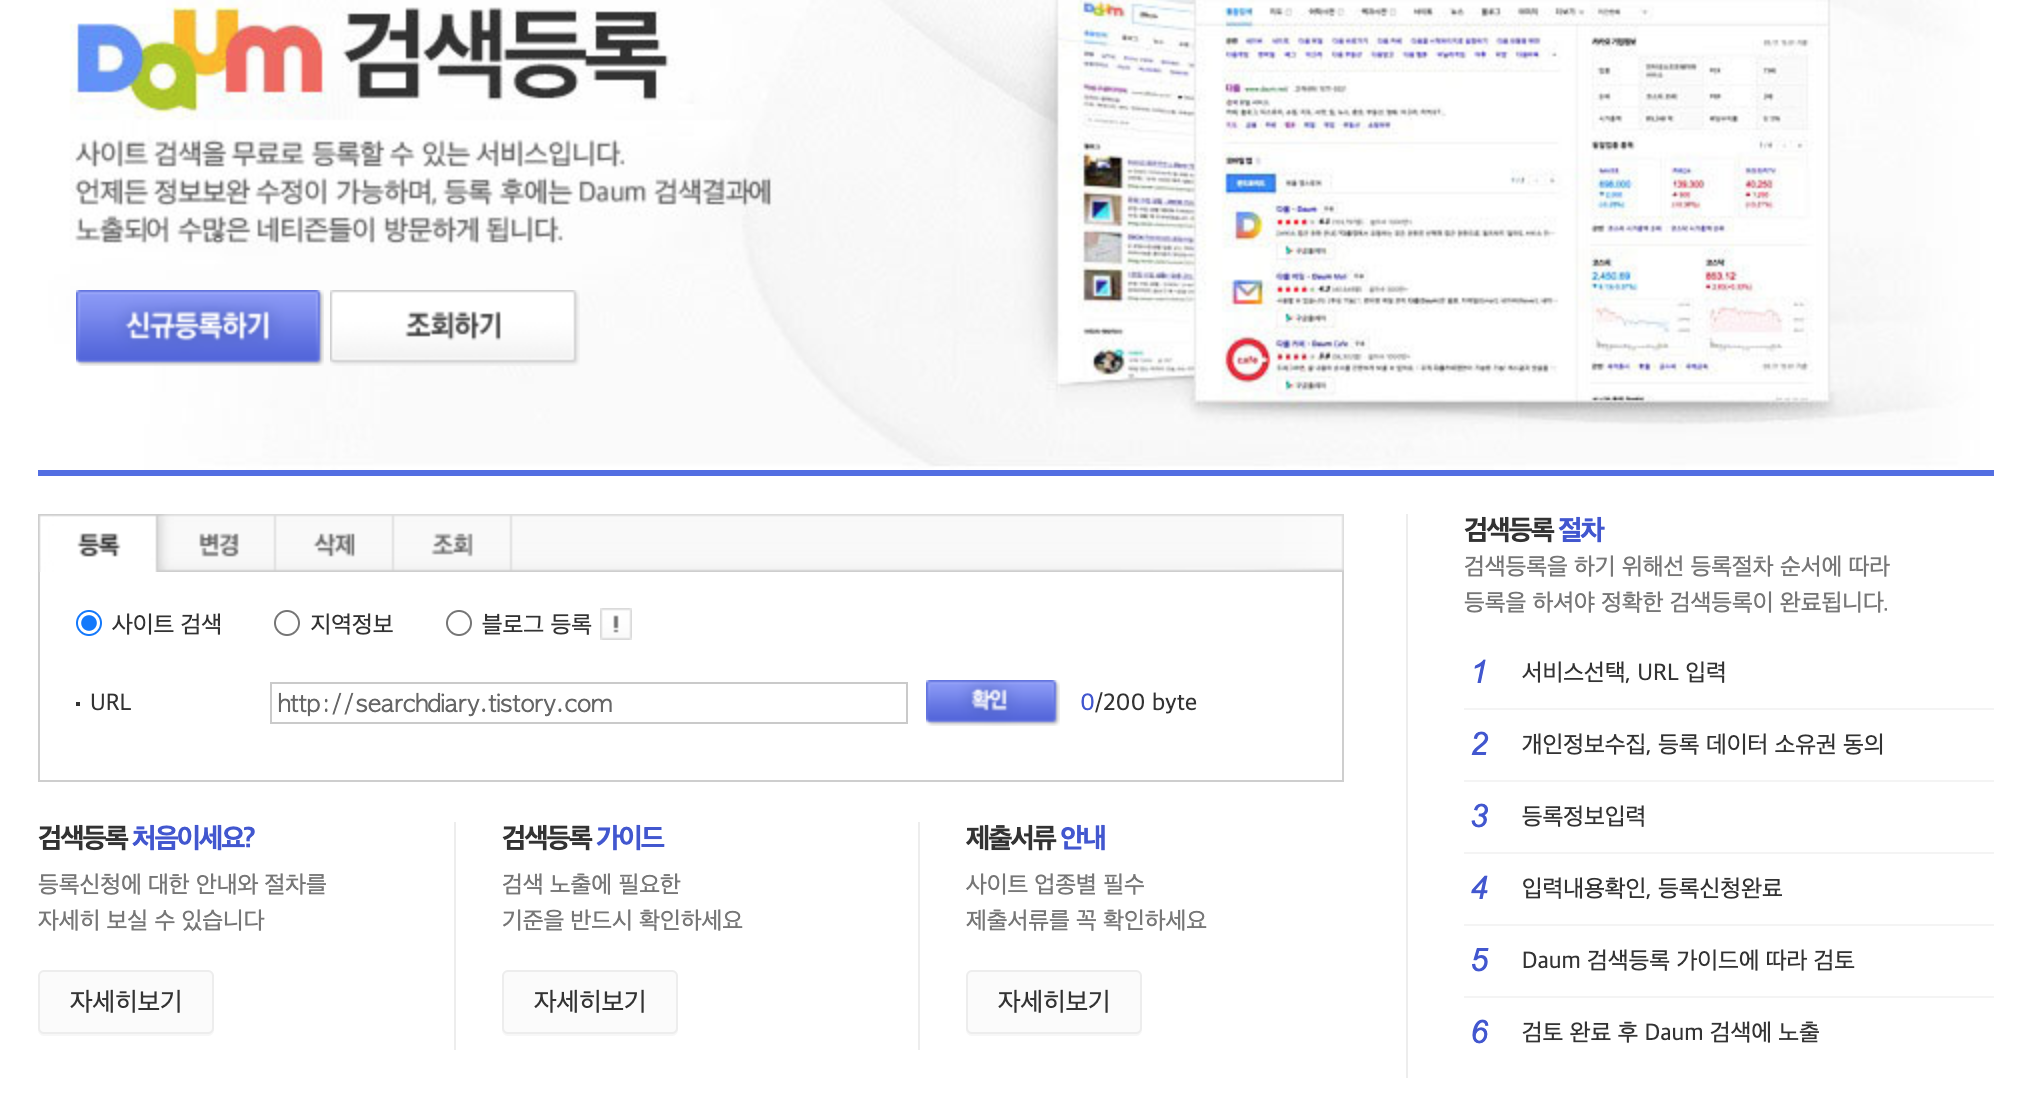Open 자세히보기 under 제출서류 안내
Image resolution: width=2020 pixels, height=1108 pixels.
click(1054, 1001)
